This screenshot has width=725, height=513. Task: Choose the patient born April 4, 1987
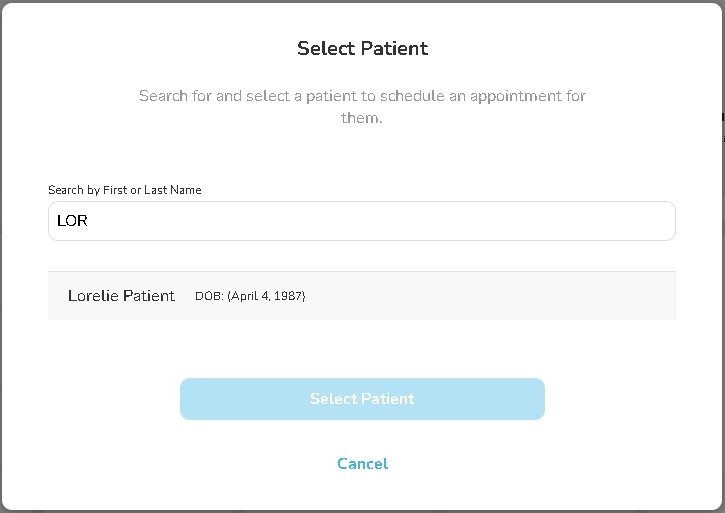click(361, 296)
